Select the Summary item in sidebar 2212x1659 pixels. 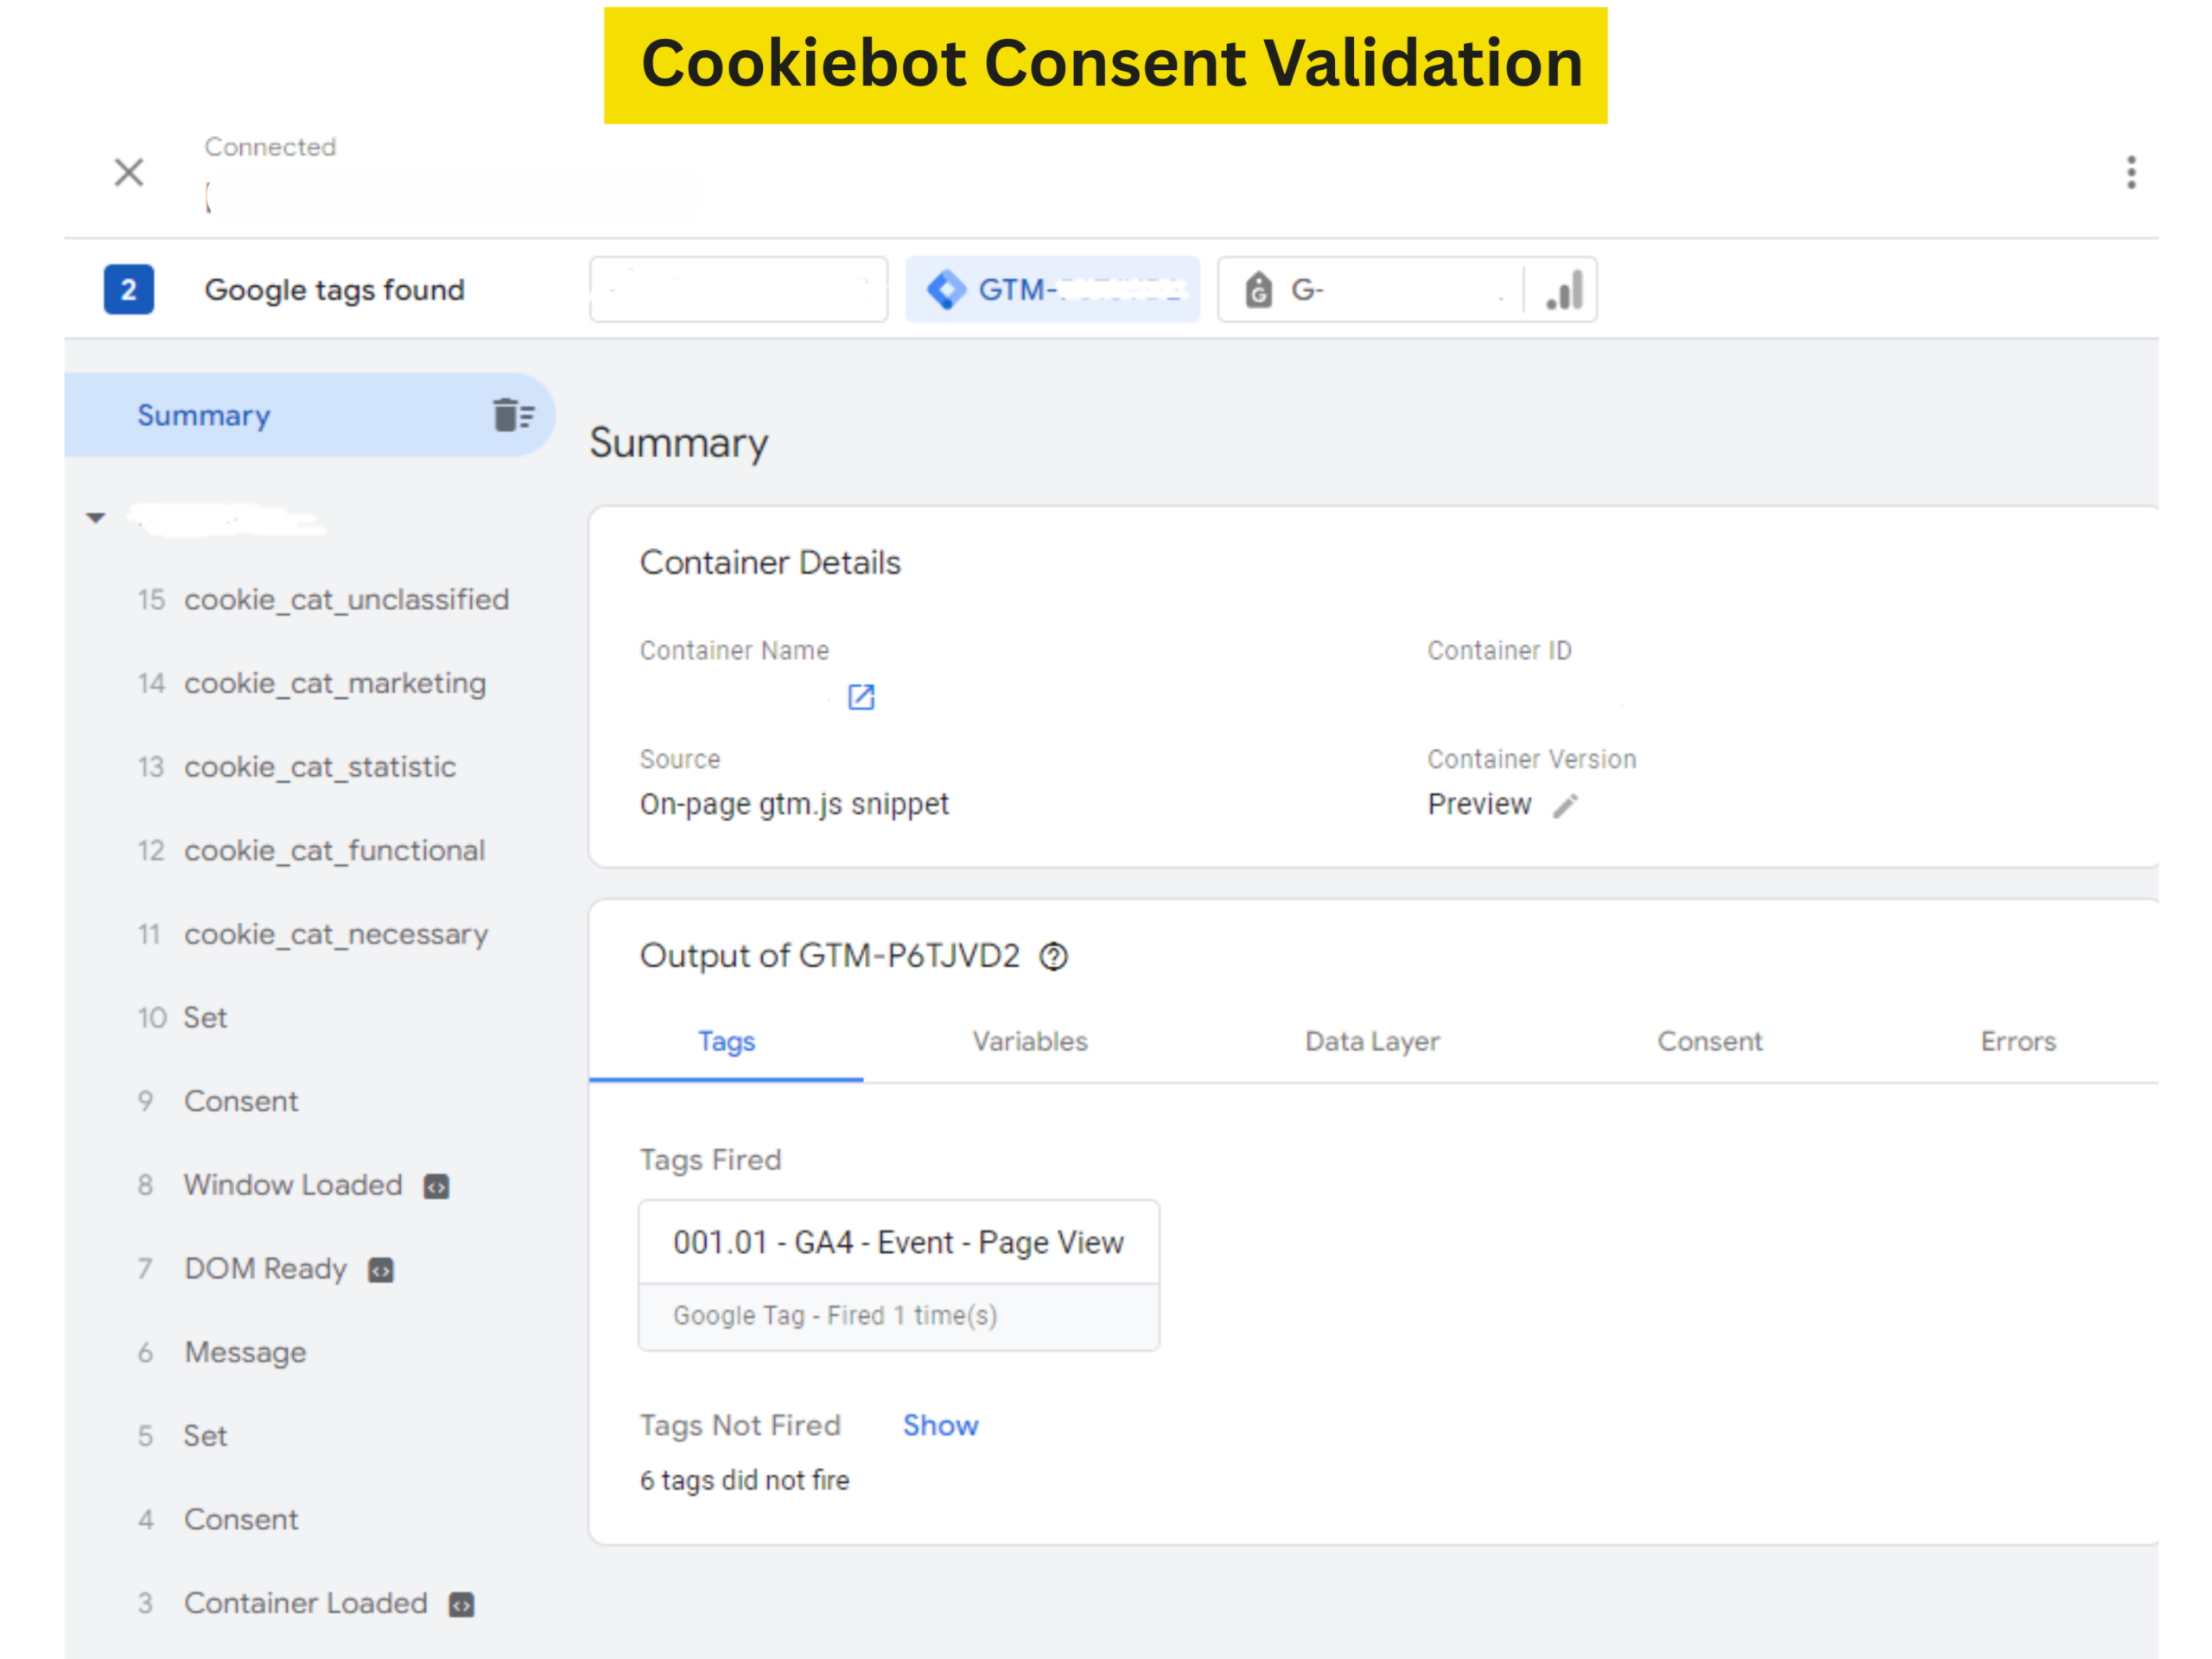pyautogui.click(x=204, y=415)
